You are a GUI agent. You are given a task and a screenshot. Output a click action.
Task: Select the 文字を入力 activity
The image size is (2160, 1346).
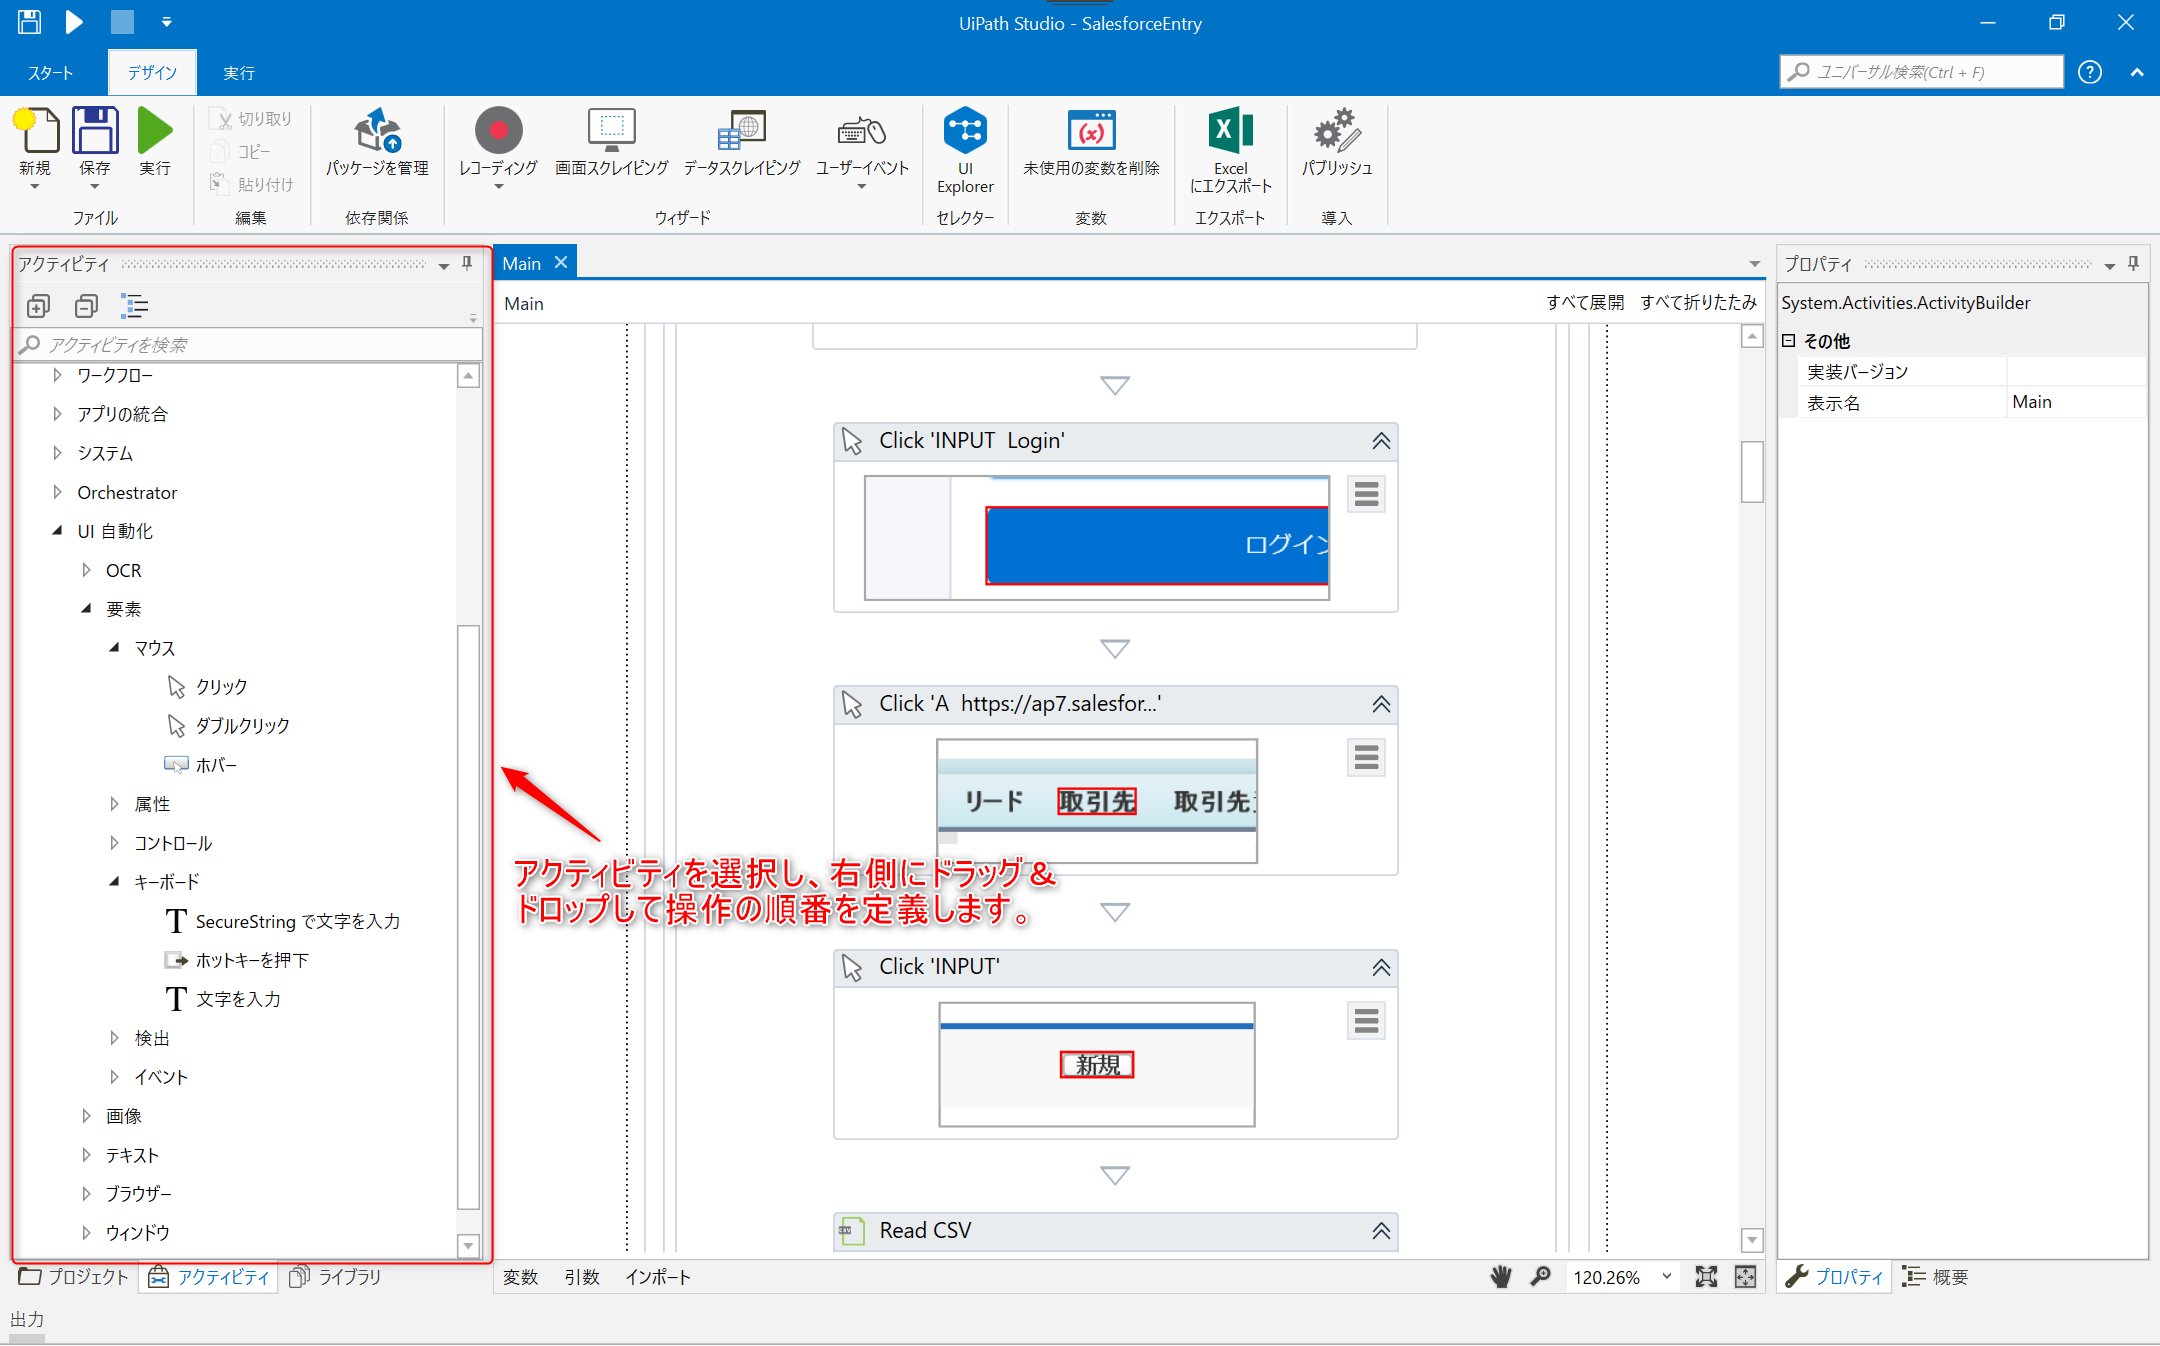tap(223, 999)
